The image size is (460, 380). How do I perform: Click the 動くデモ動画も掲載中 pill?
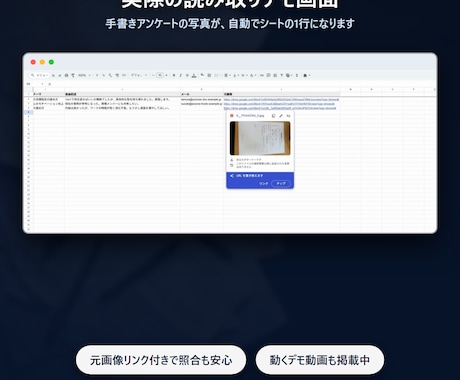[320, 360]
